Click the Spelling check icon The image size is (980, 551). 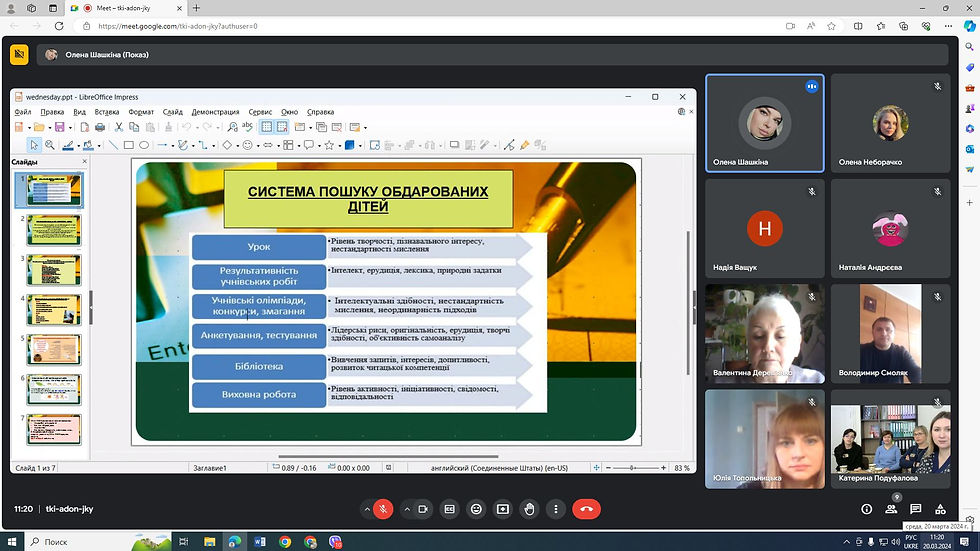[248, 127]
